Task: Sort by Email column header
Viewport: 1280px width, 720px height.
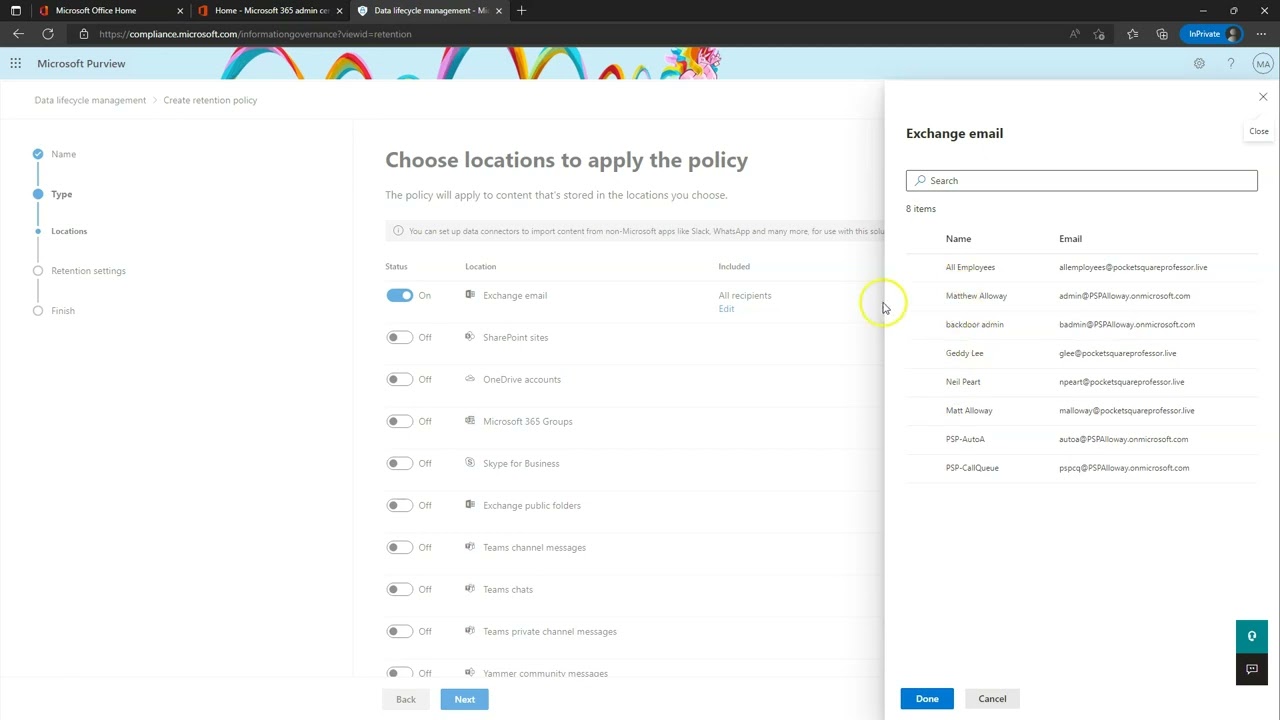Action: (x=1070, y=239)
